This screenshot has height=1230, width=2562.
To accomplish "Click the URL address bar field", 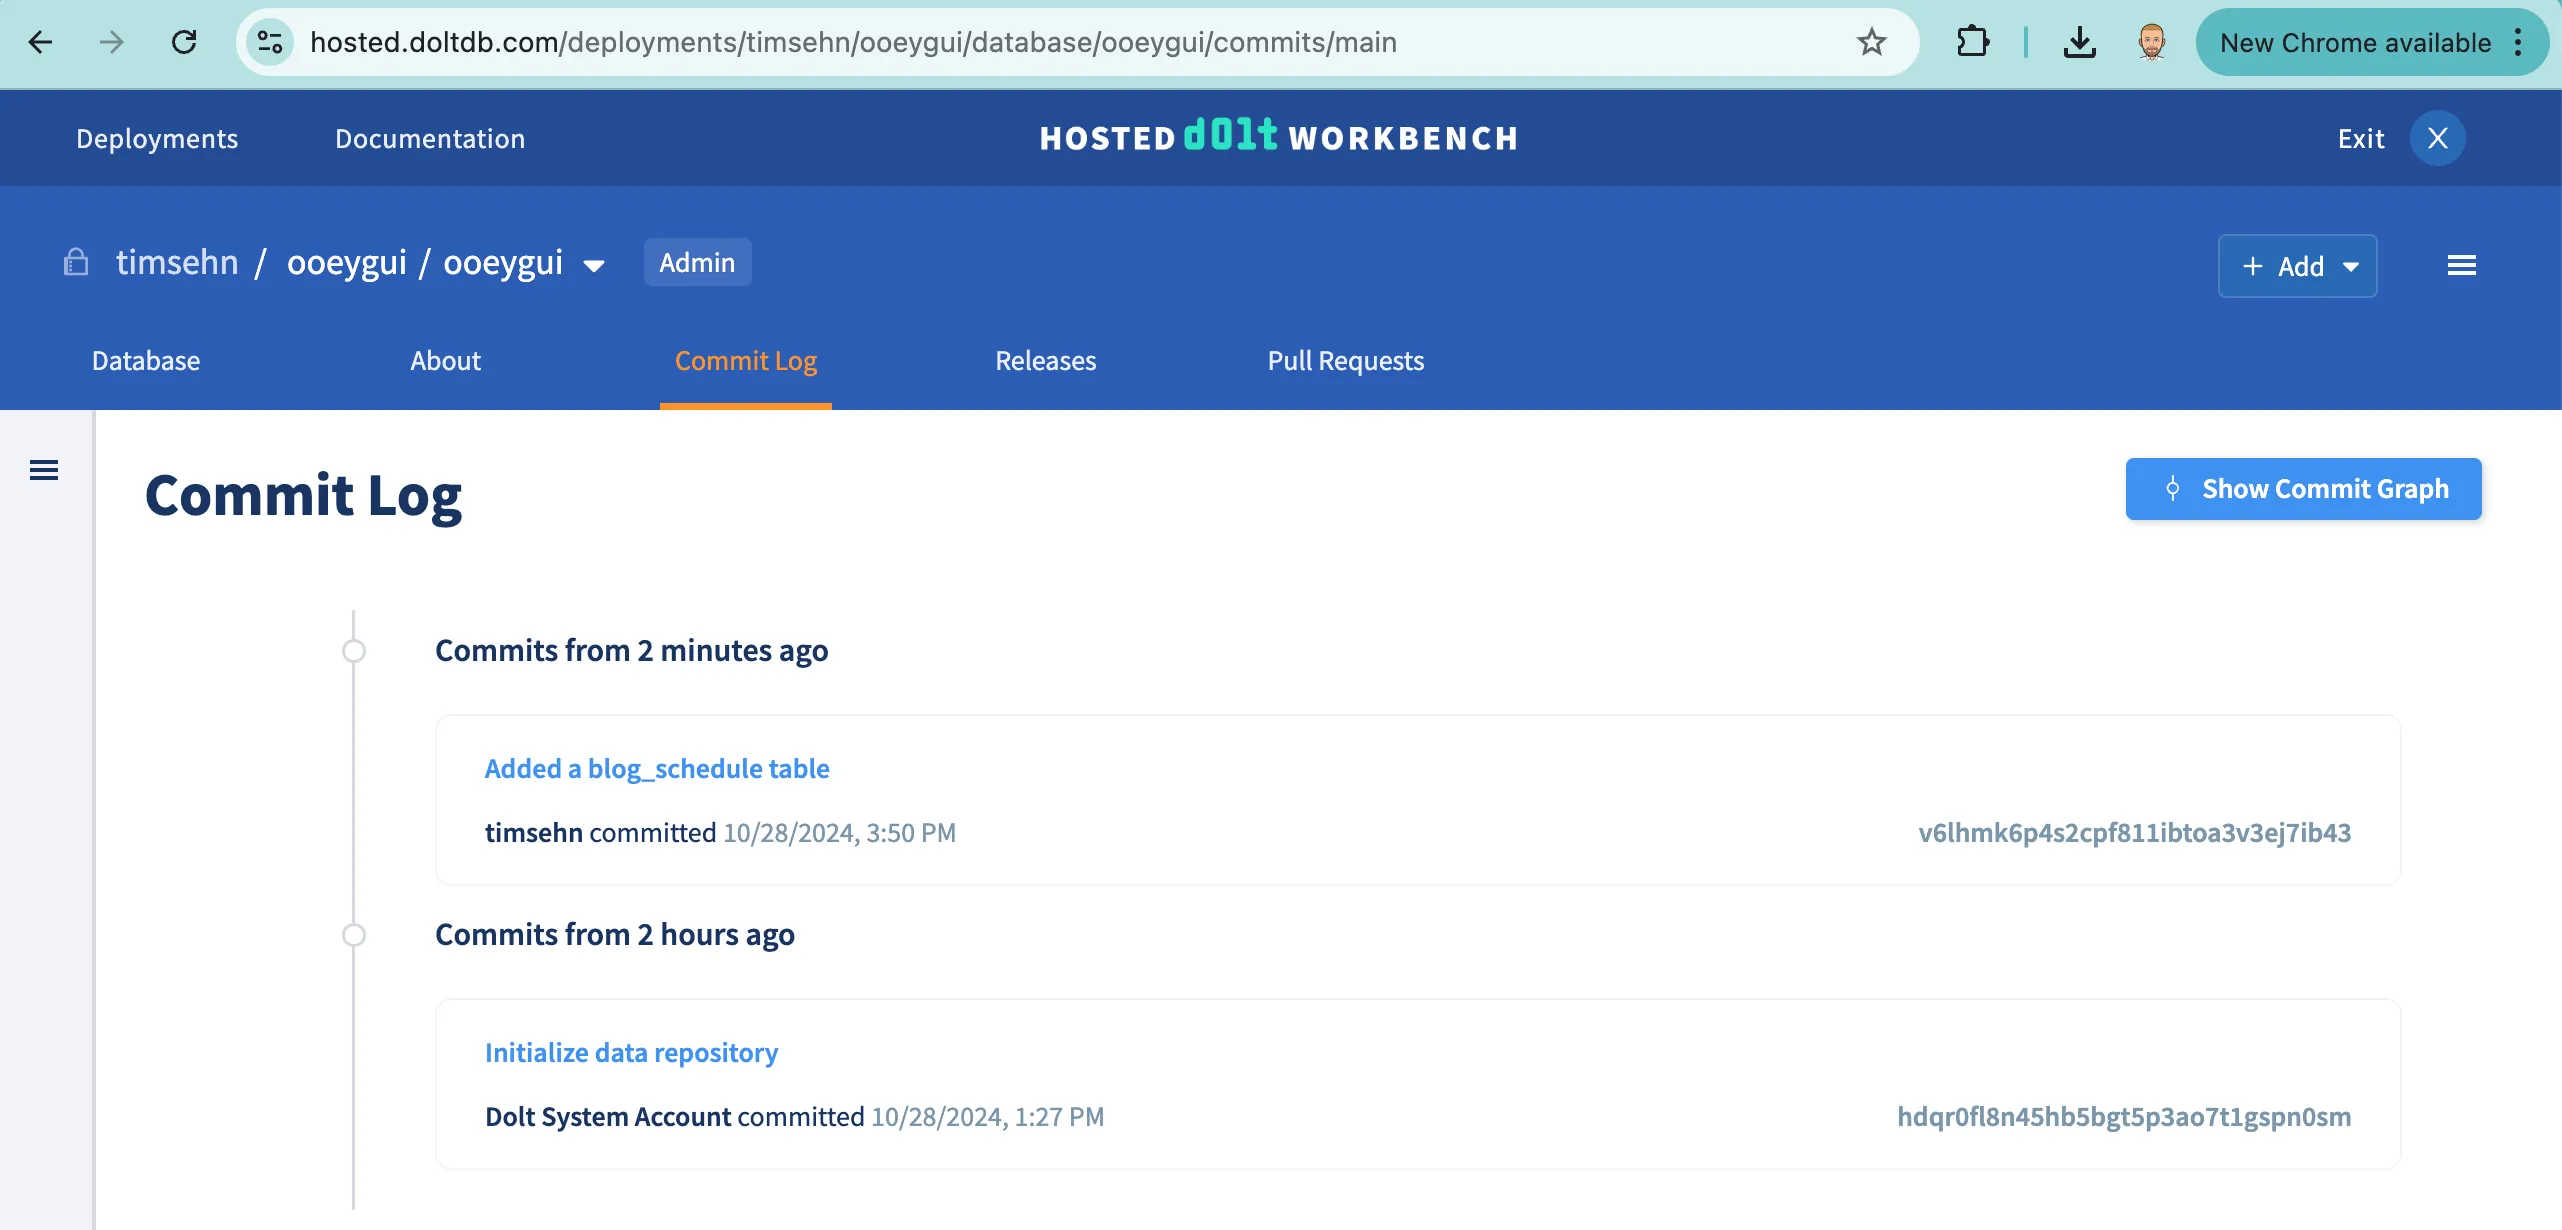I will pyautogui.click(x=1000, y=42).
